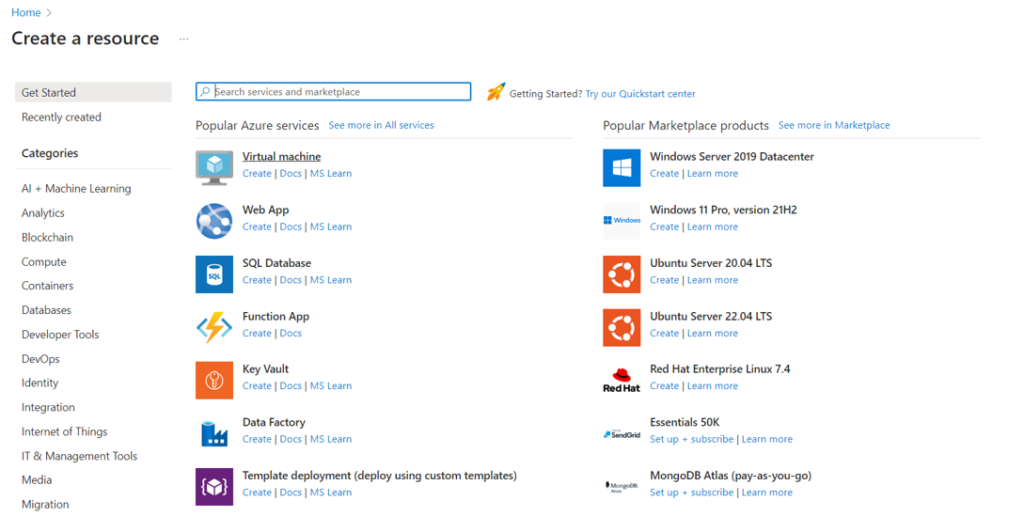Screen dimensions: 1024x516
Task: Click the Web App title text
Action: tap(265, 210)
